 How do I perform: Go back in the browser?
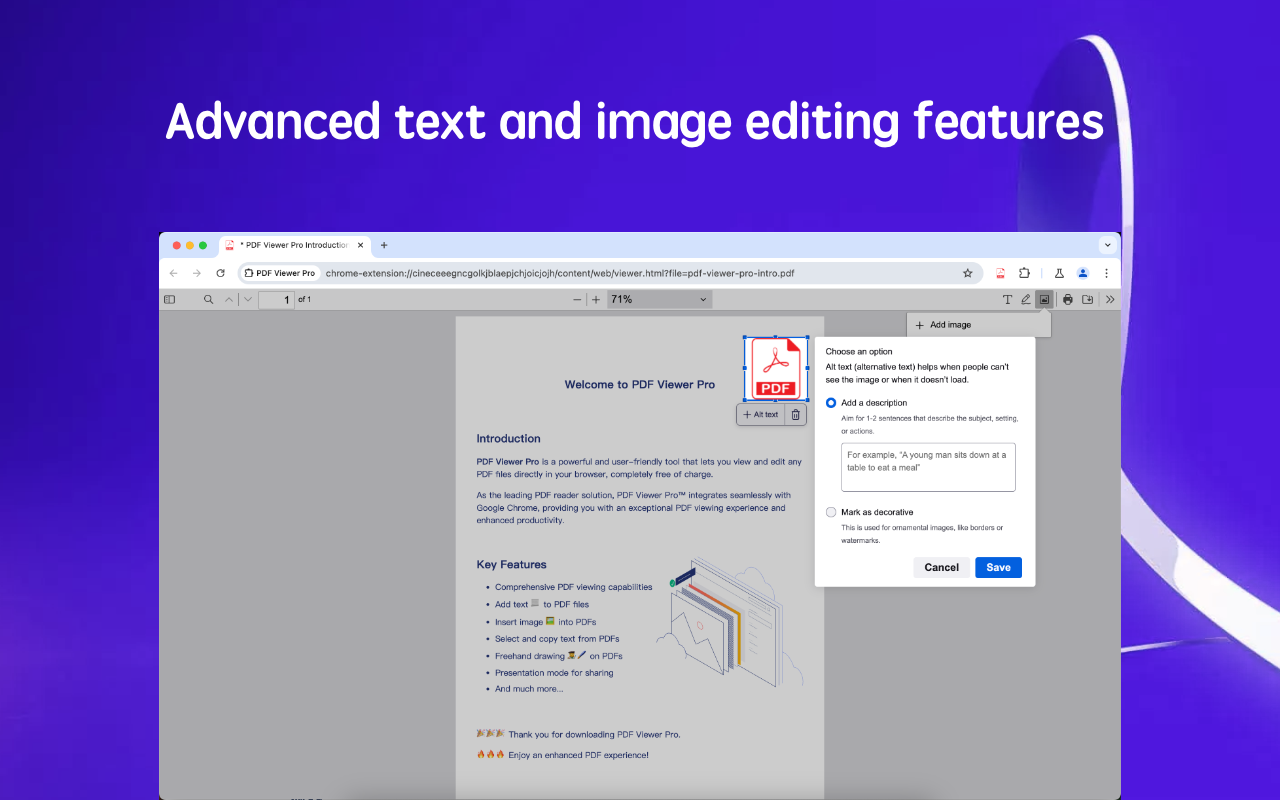click(x=173, y=273)
